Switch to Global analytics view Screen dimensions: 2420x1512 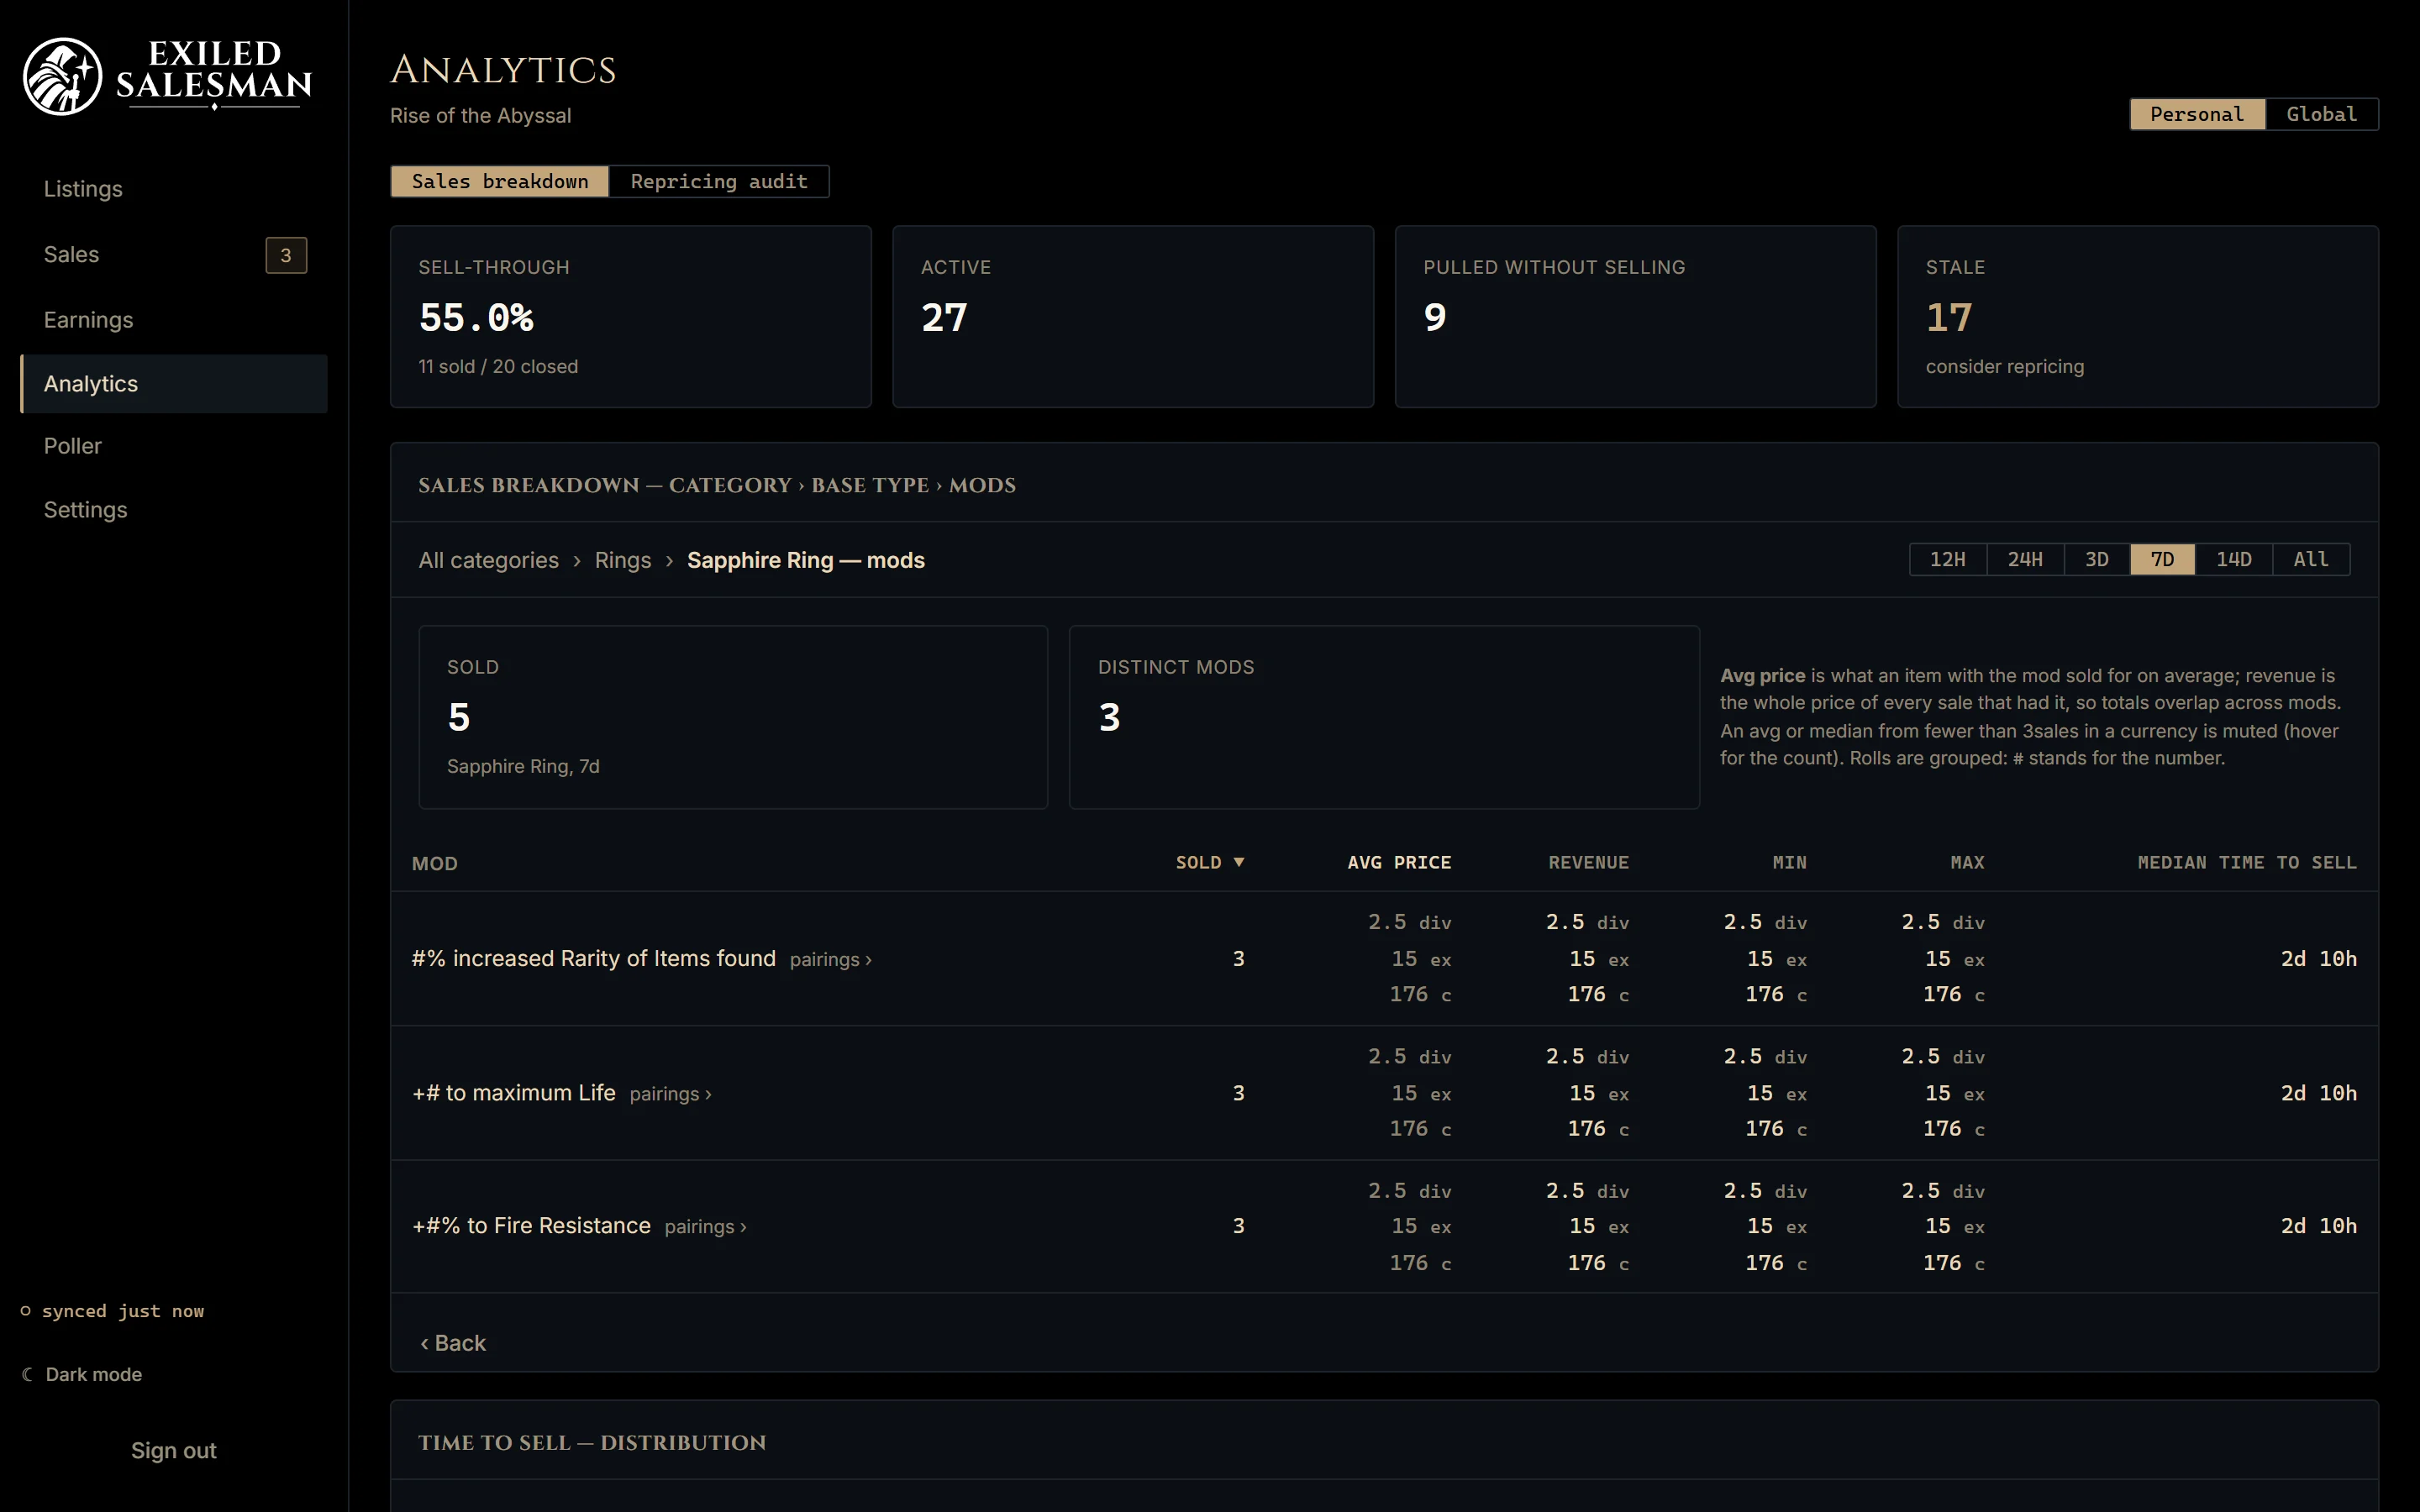(x=2321, y=114)
